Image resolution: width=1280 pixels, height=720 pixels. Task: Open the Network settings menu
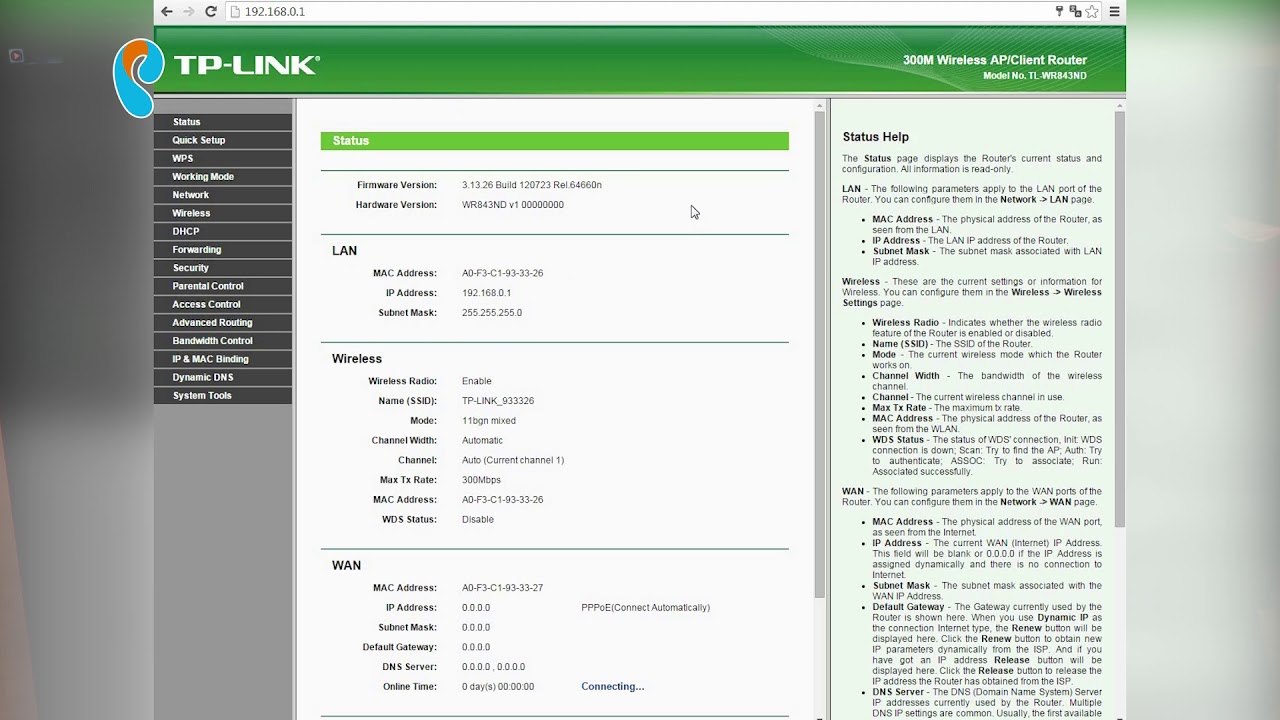[223, 195]
